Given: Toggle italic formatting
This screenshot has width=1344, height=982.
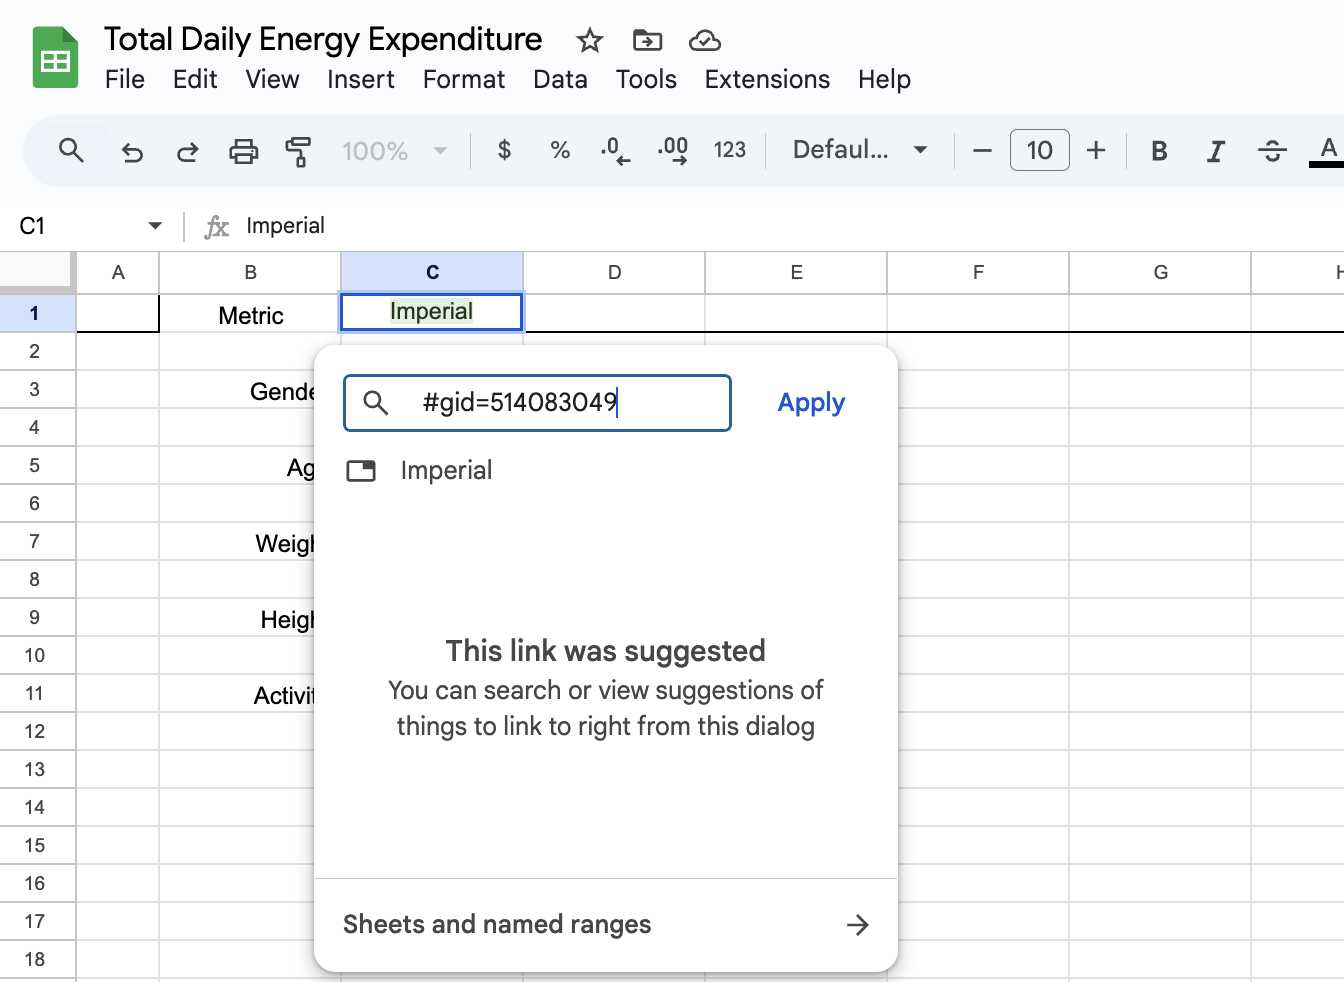Looking at the screenshot, I should [1215, 151].
